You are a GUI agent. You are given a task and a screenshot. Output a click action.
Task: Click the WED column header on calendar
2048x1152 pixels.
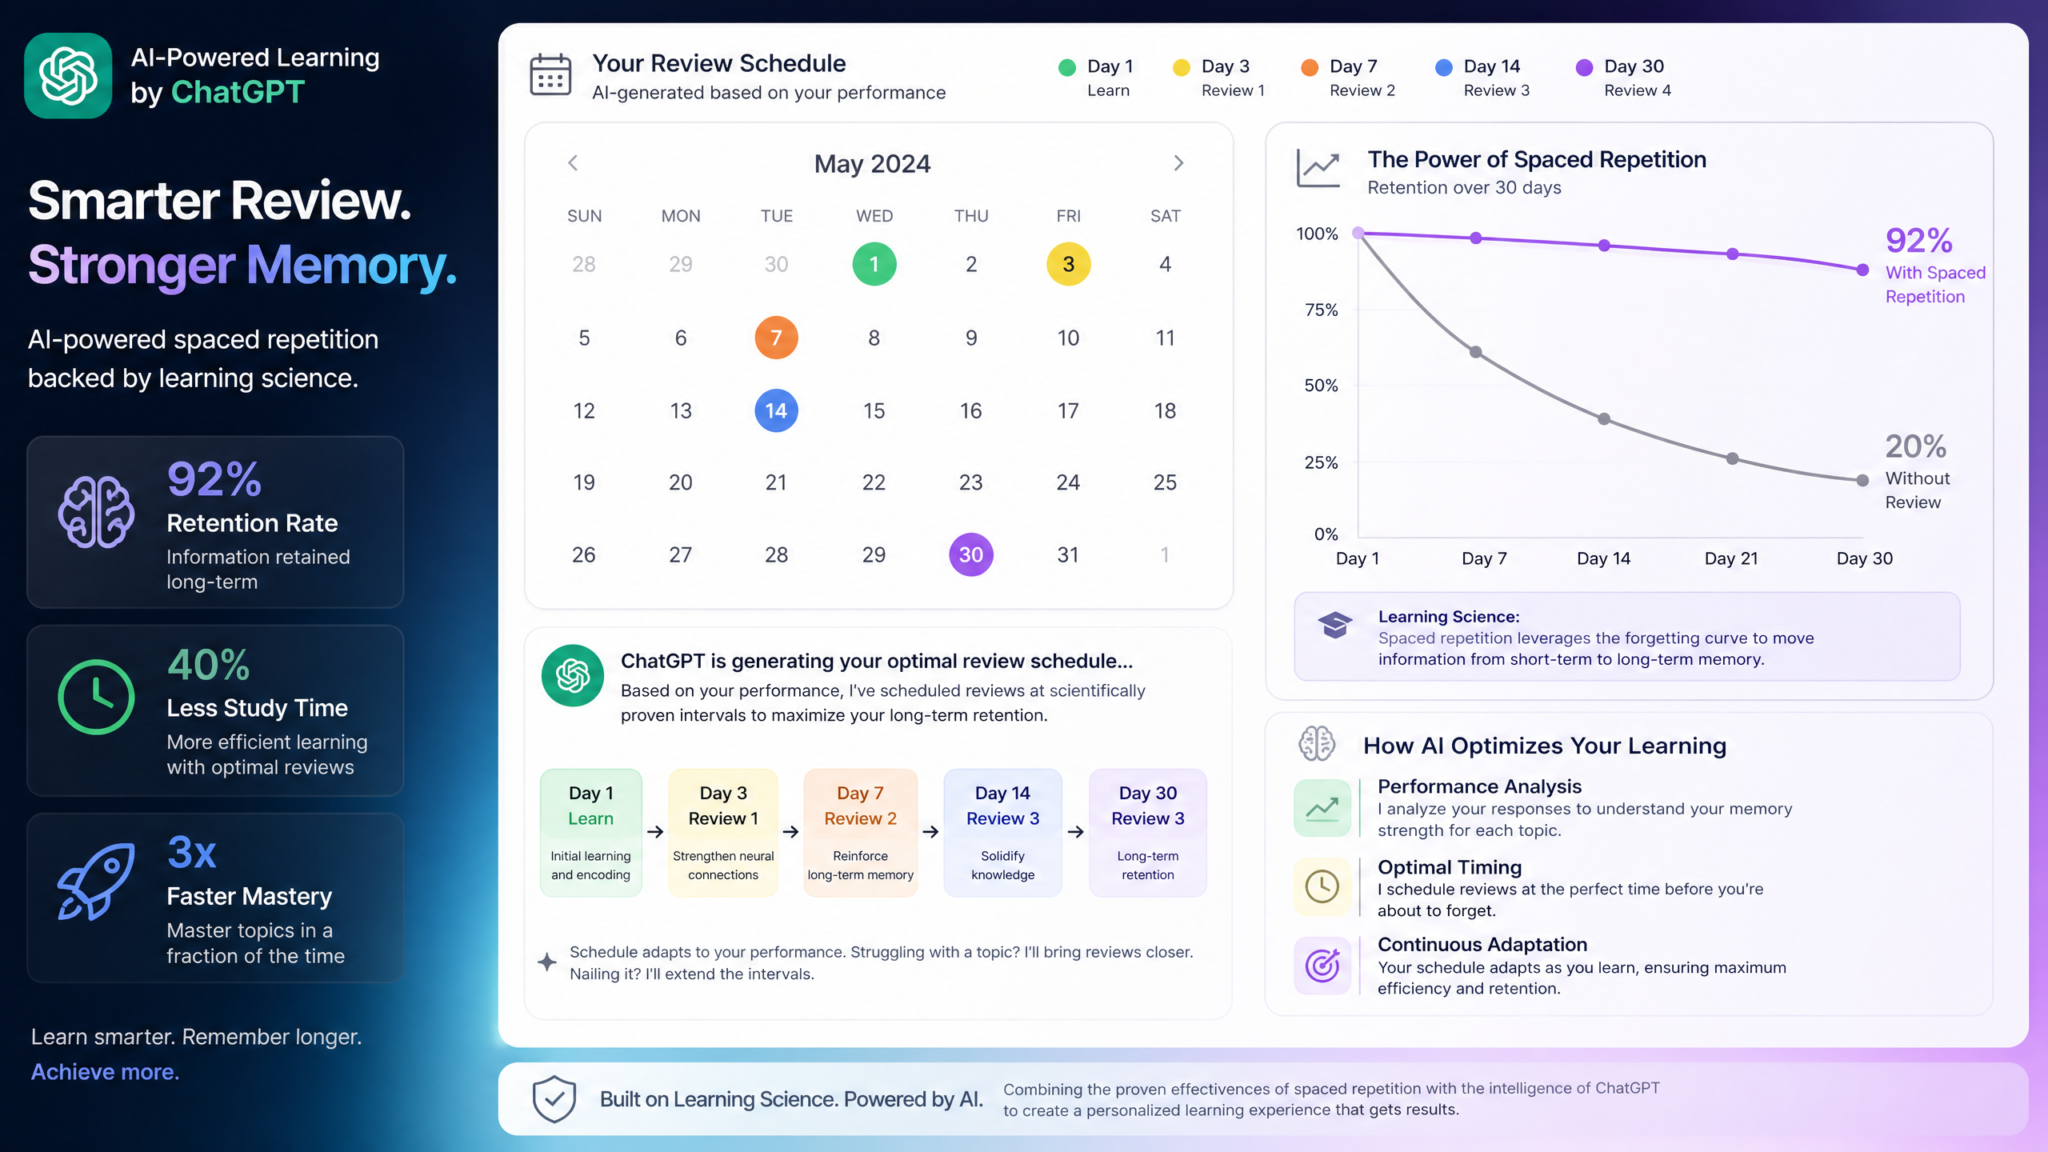click(874, 216)
